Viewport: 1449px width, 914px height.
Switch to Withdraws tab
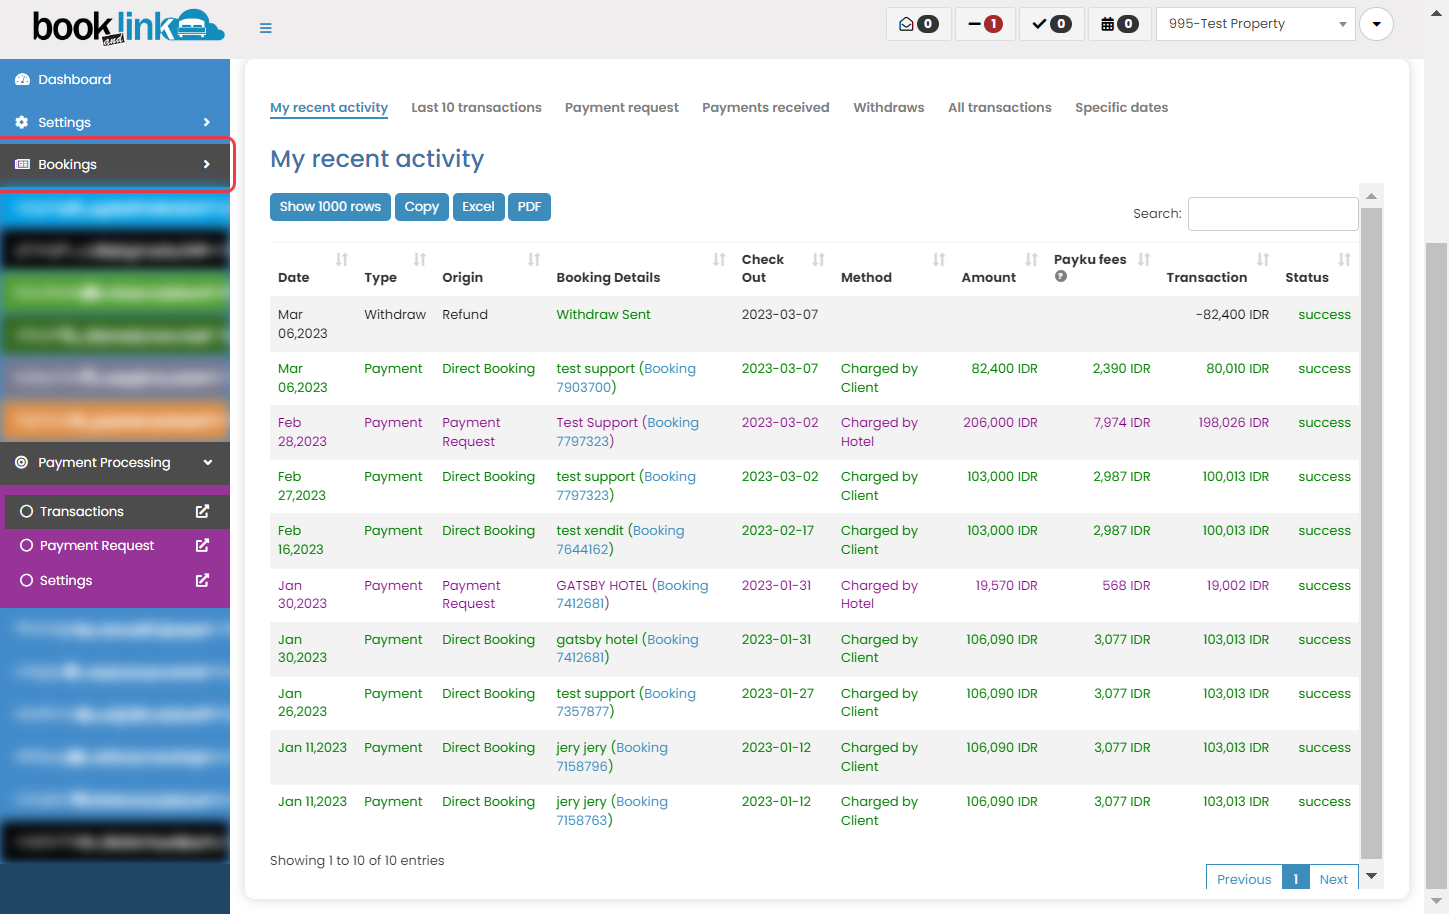[889, 107]
